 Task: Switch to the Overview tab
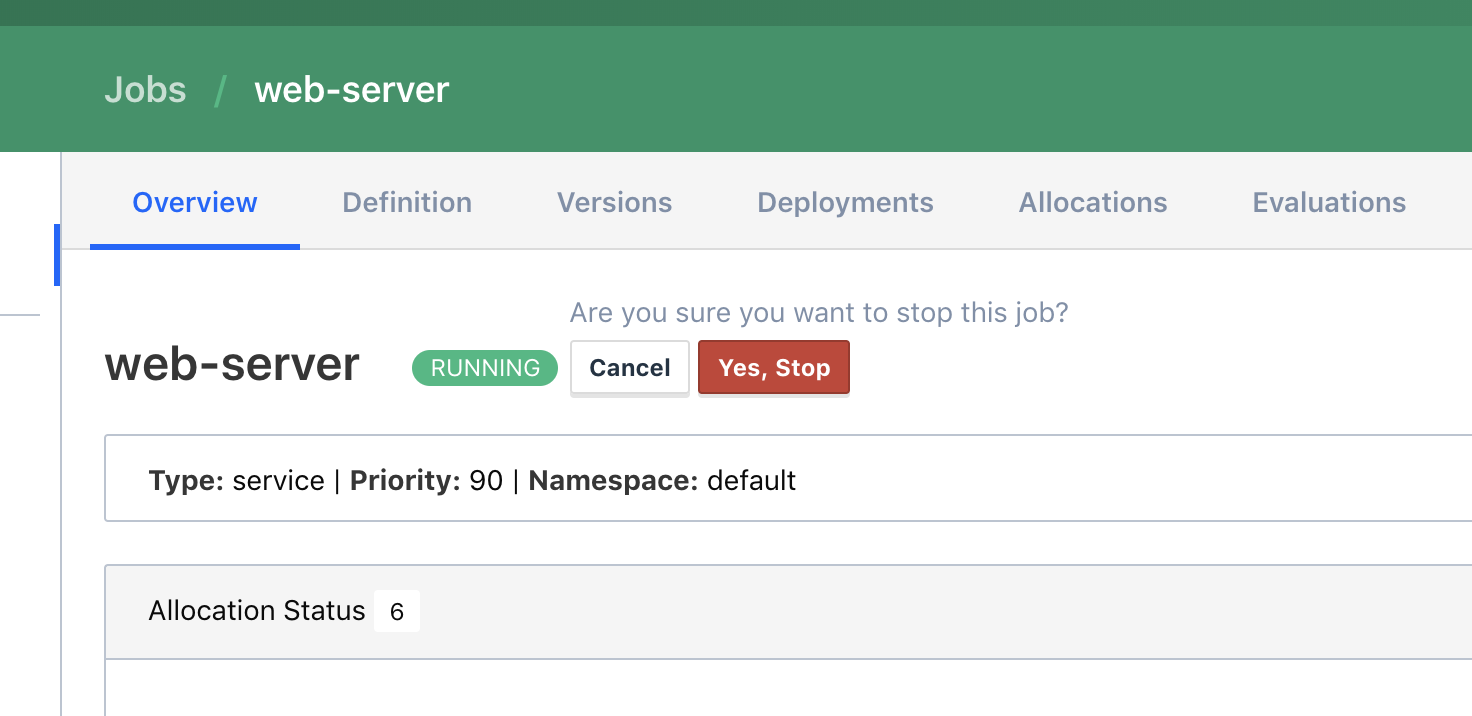[x=195, y=203]
